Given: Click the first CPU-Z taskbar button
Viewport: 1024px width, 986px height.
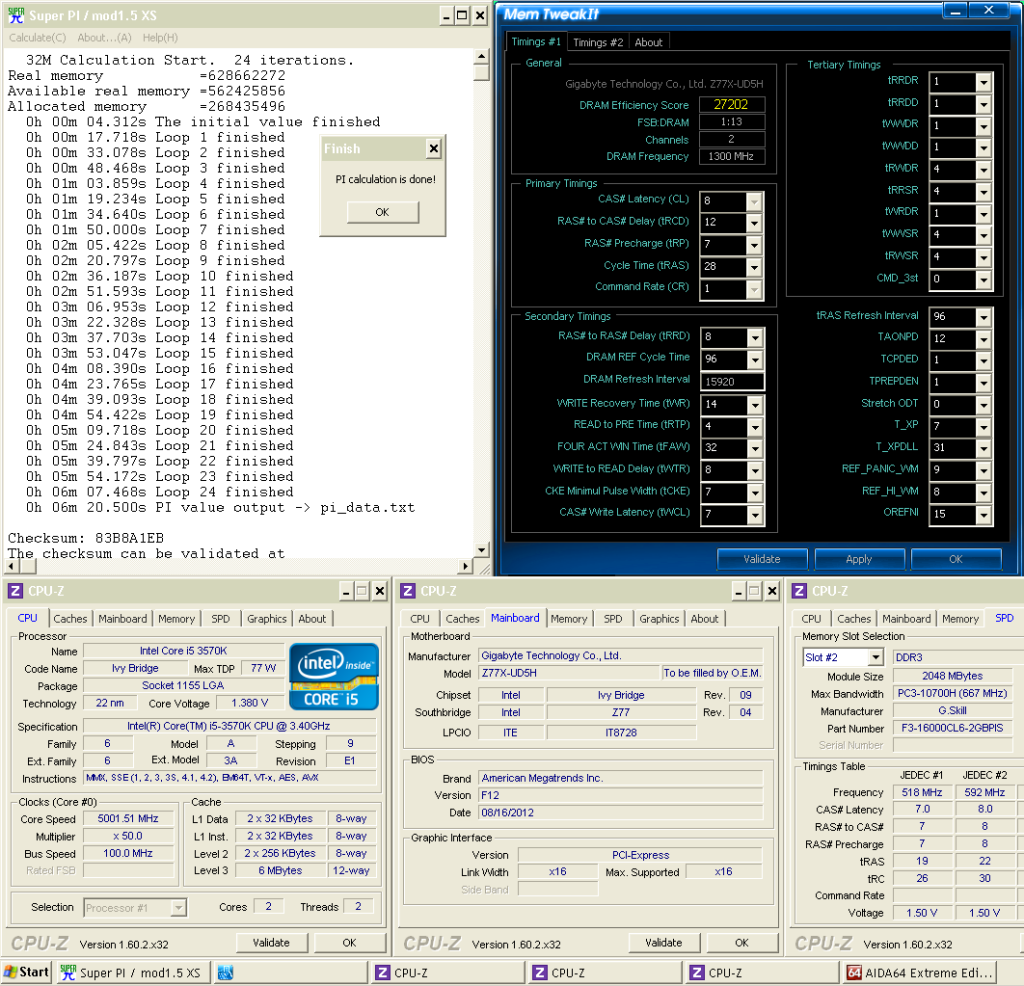Looking at the screenshot, I should [x=449, y=972].
